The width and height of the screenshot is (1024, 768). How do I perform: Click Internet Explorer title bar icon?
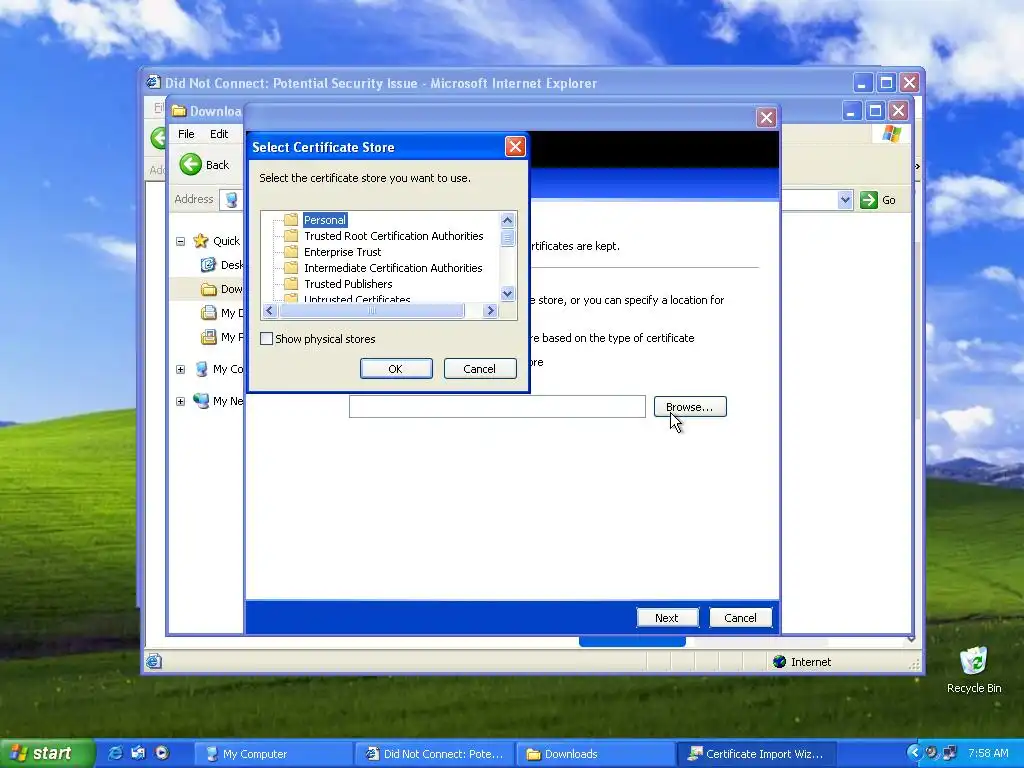click(153, 83)
